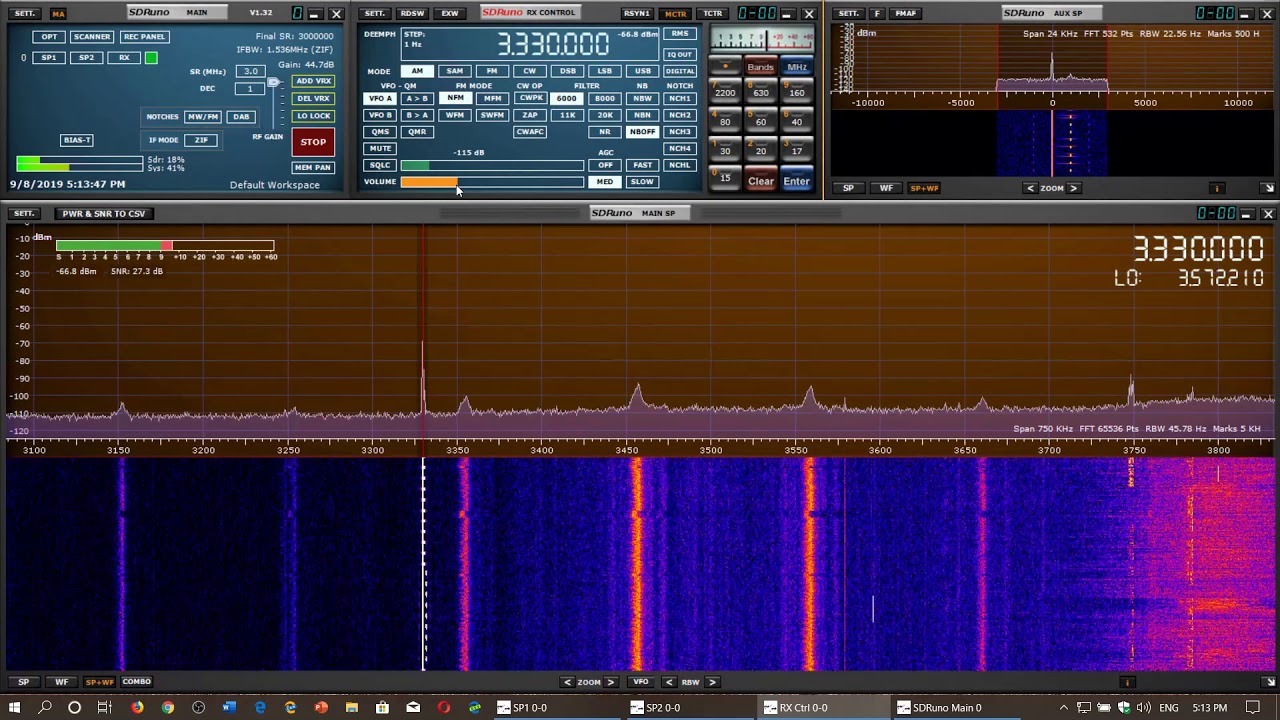Decrease AUX SP zoom
1280x720 pixels.
click(x=1031, y=188)
